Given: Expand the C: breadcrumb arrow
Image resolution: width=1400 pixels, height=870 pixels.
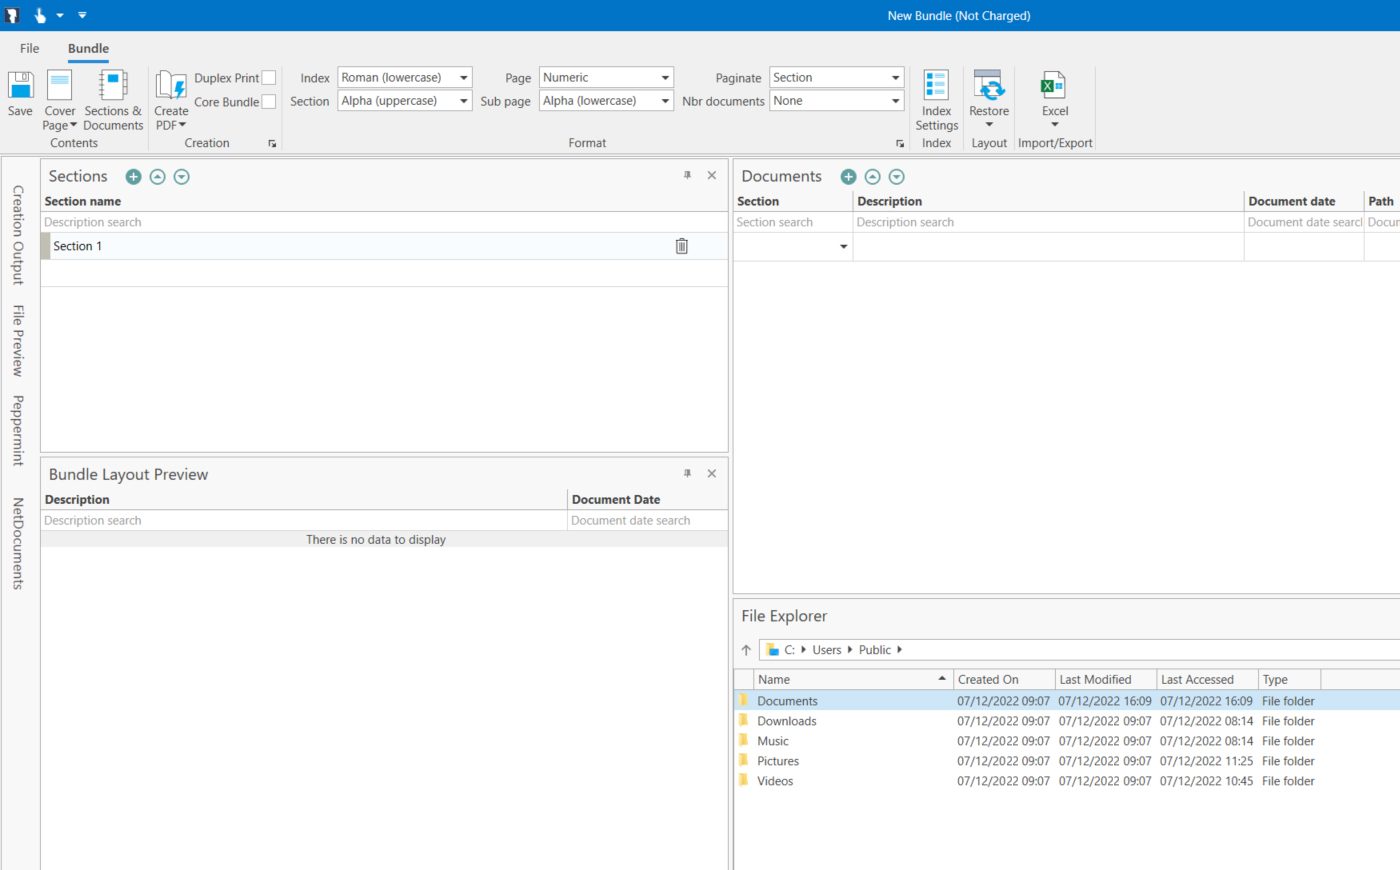Looking at the screenshot, I should [x=803, y=650].
